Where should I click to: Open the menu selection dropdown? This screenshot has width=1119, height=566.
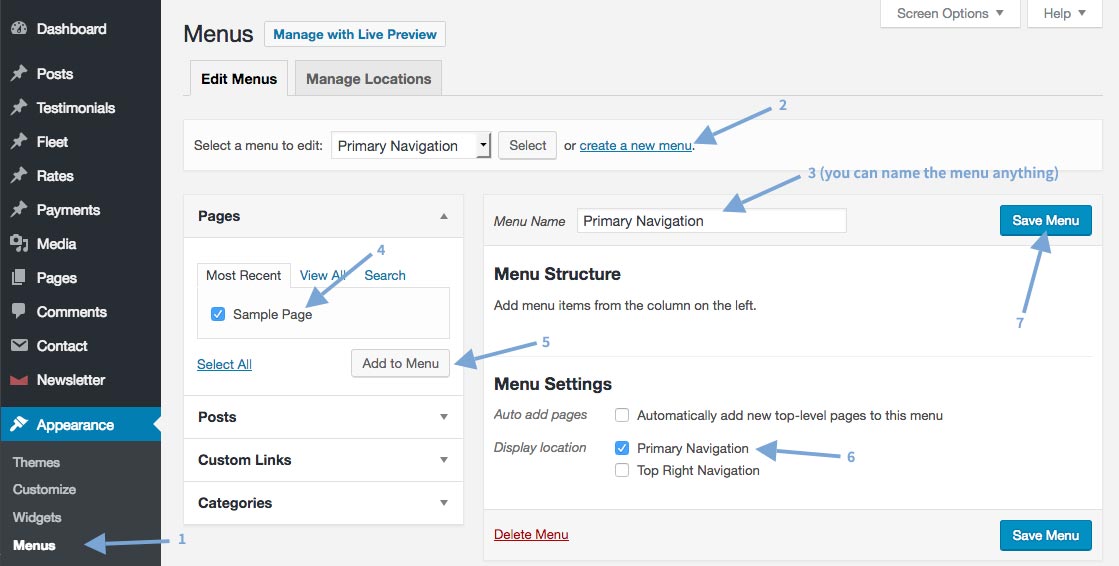[x=411, y=146]
